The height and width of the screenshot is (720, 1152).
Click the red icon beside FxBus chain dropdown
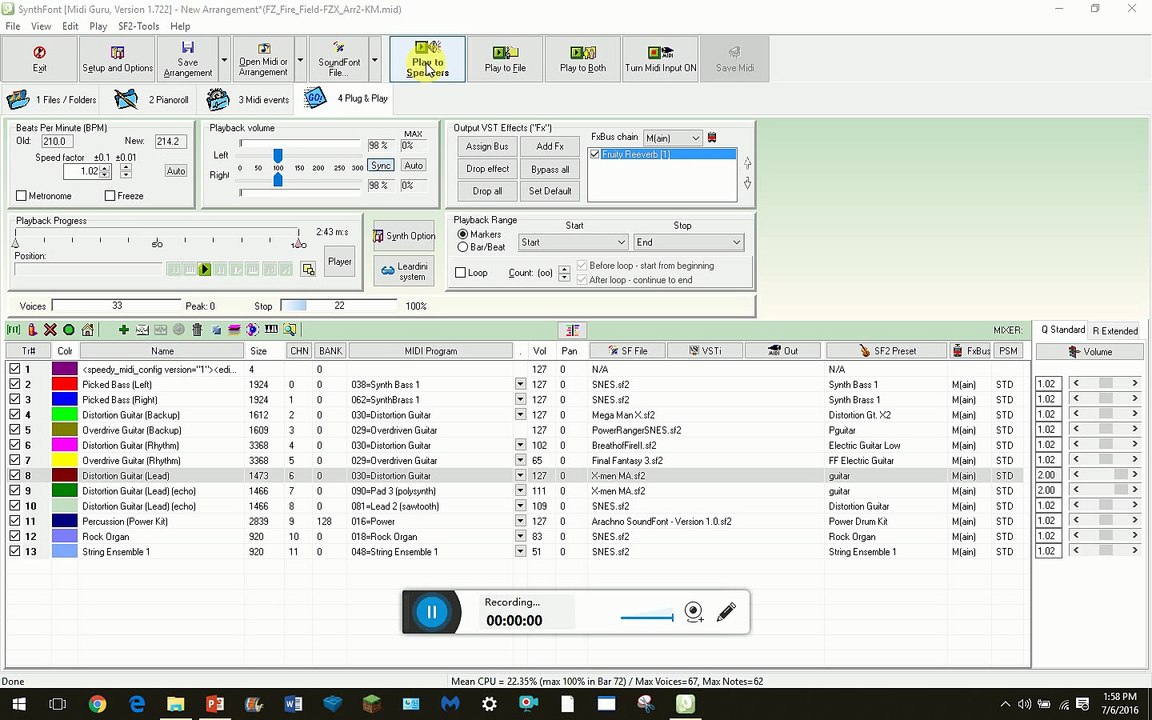tap(711, 137)
